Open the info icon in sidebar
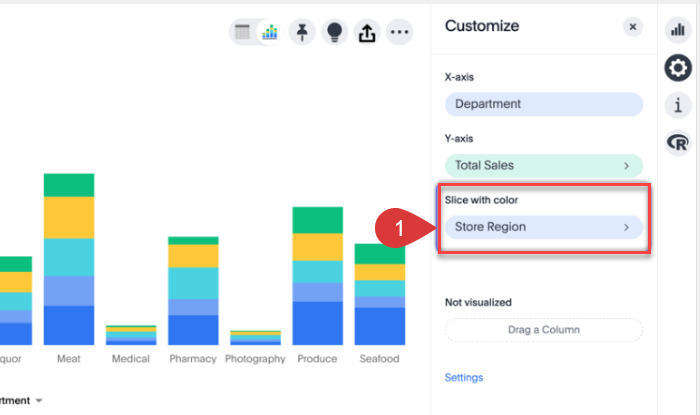Image resolution: width=700 pixels, height=415 pixels. coord(678,105)
